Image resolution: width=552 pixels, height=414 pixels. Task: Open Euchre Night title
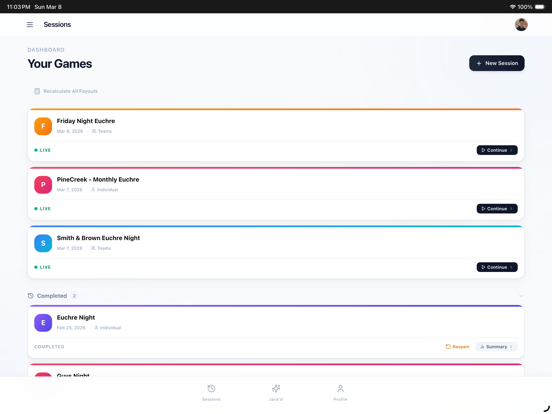click(x=76, y=318)
